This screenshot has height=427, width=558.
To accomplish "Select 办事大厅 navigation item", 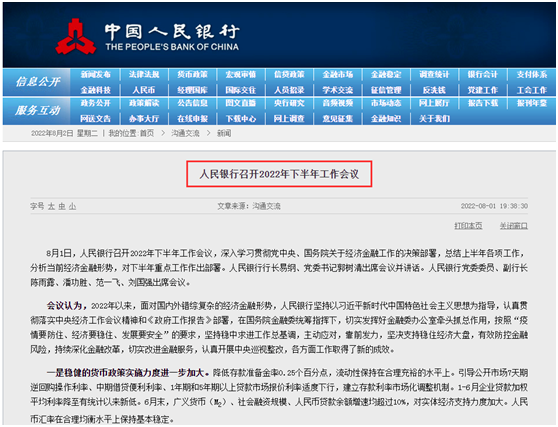I will point(144,118).
